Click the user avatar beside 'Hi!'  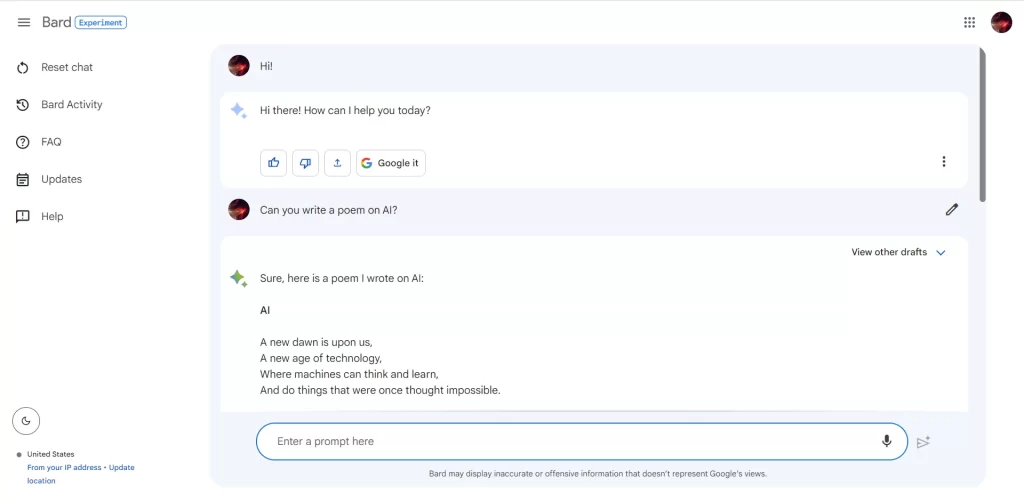pyautogui.click(x=238, y=65)
